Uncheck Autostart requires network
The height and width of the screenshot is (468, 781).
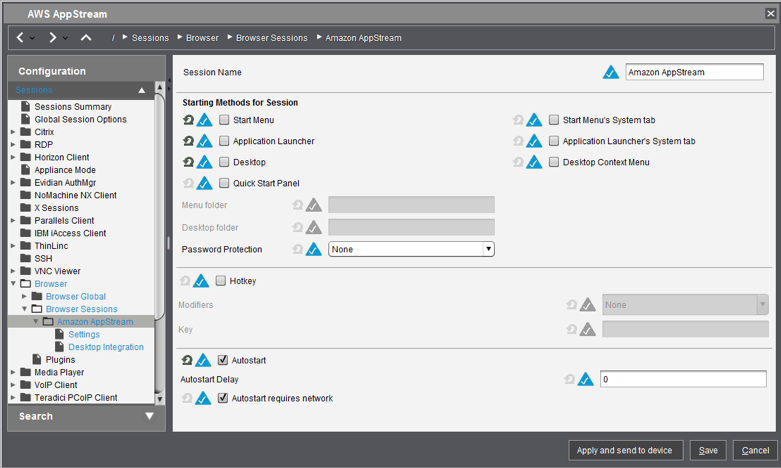223,398
